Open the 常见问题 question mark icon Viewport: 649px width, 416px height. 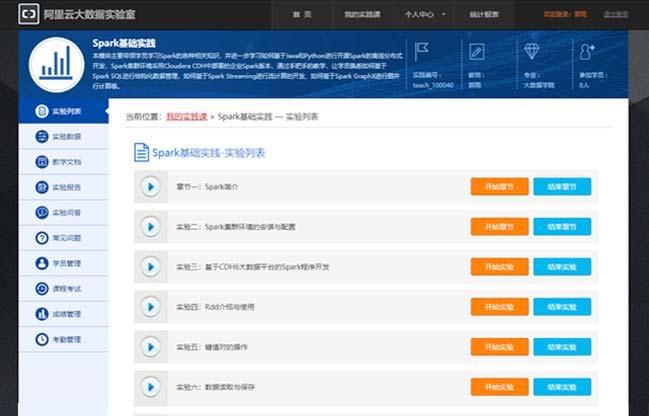tap(42, 238)
